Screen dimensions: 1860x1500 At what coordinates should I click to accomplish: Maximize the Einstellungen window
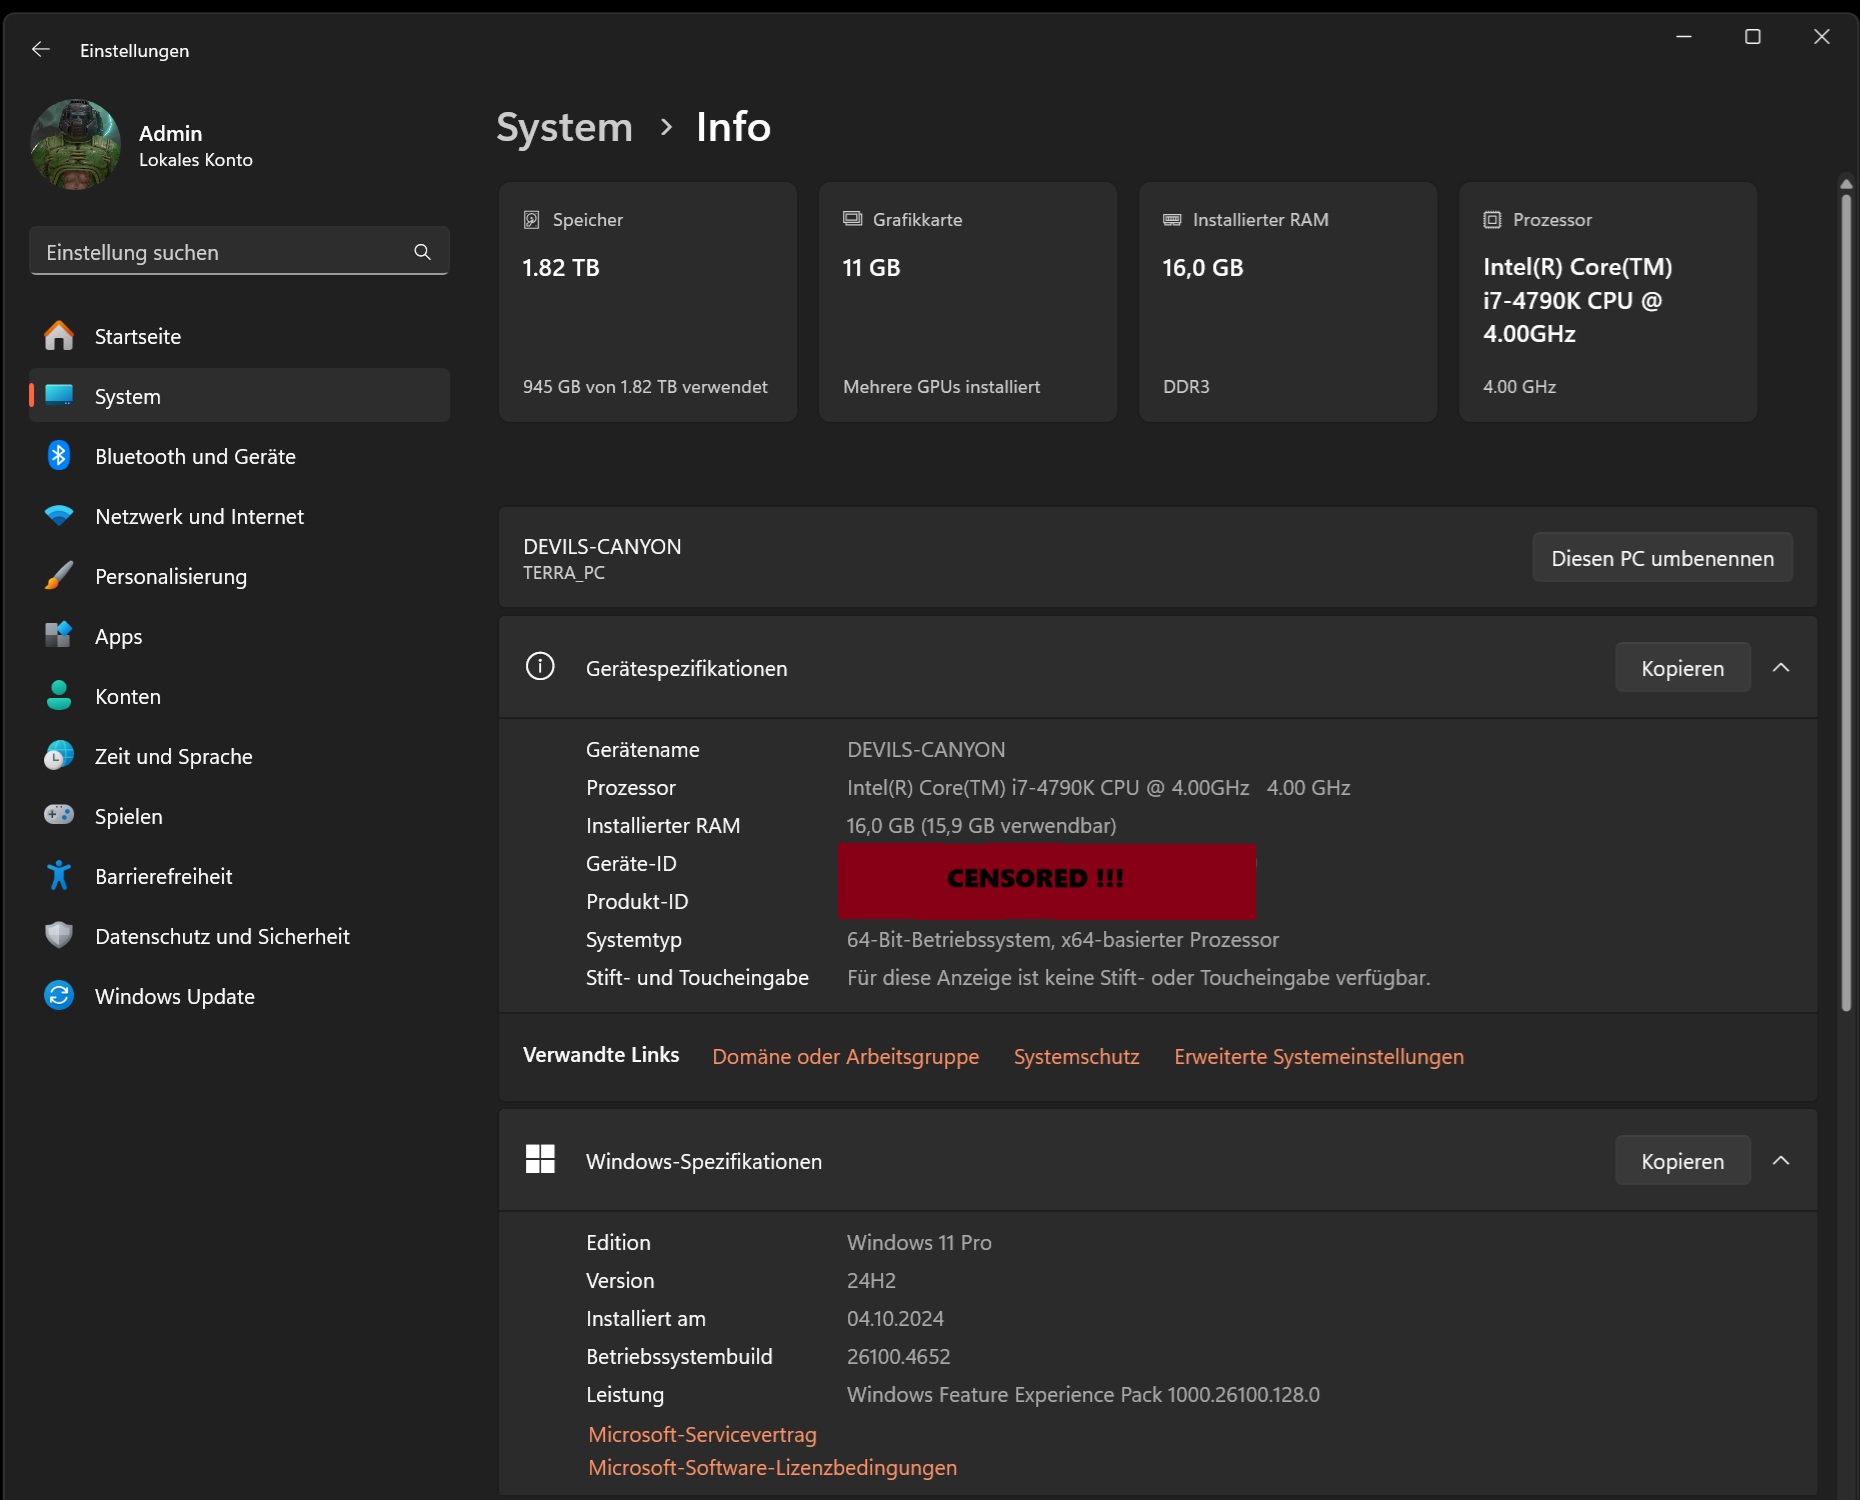pyautogui.click(x=1753, y=37)
